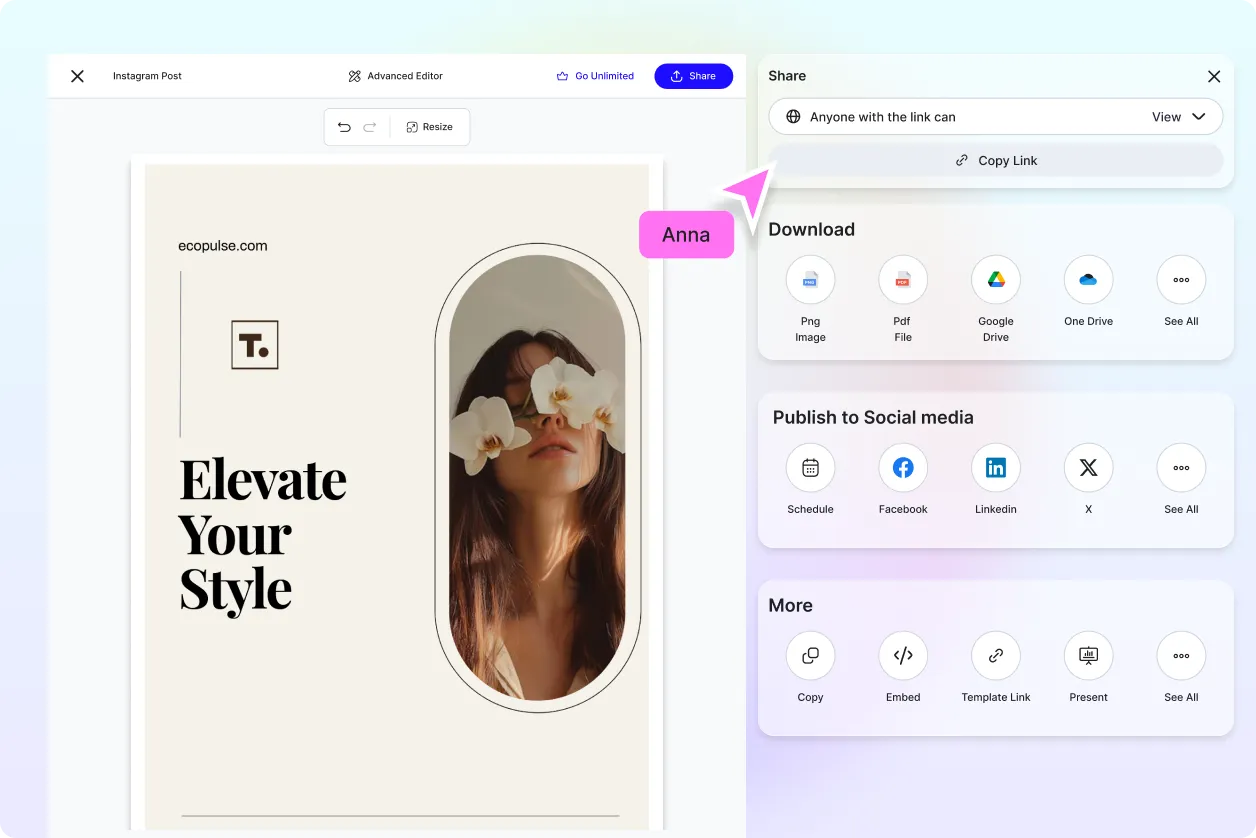This screenshot has height=838, width=1256.
Task: Open the Advanced Editor
Action: coord(396,76)
